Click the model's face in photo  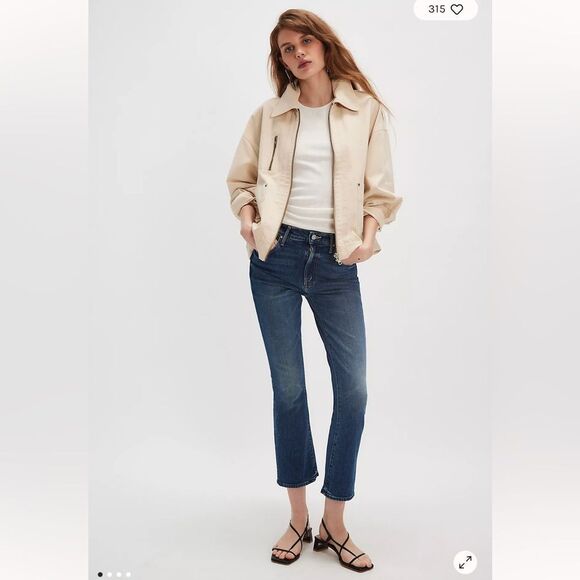tap(300, 48)
